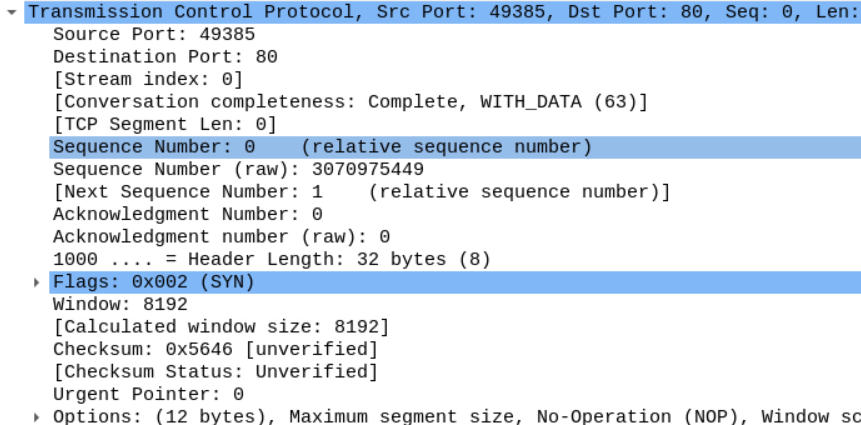Select Sequence Number (raw) 3070975449 row
861x425 pixels.
pyautogui.click(x=238, y=169)
